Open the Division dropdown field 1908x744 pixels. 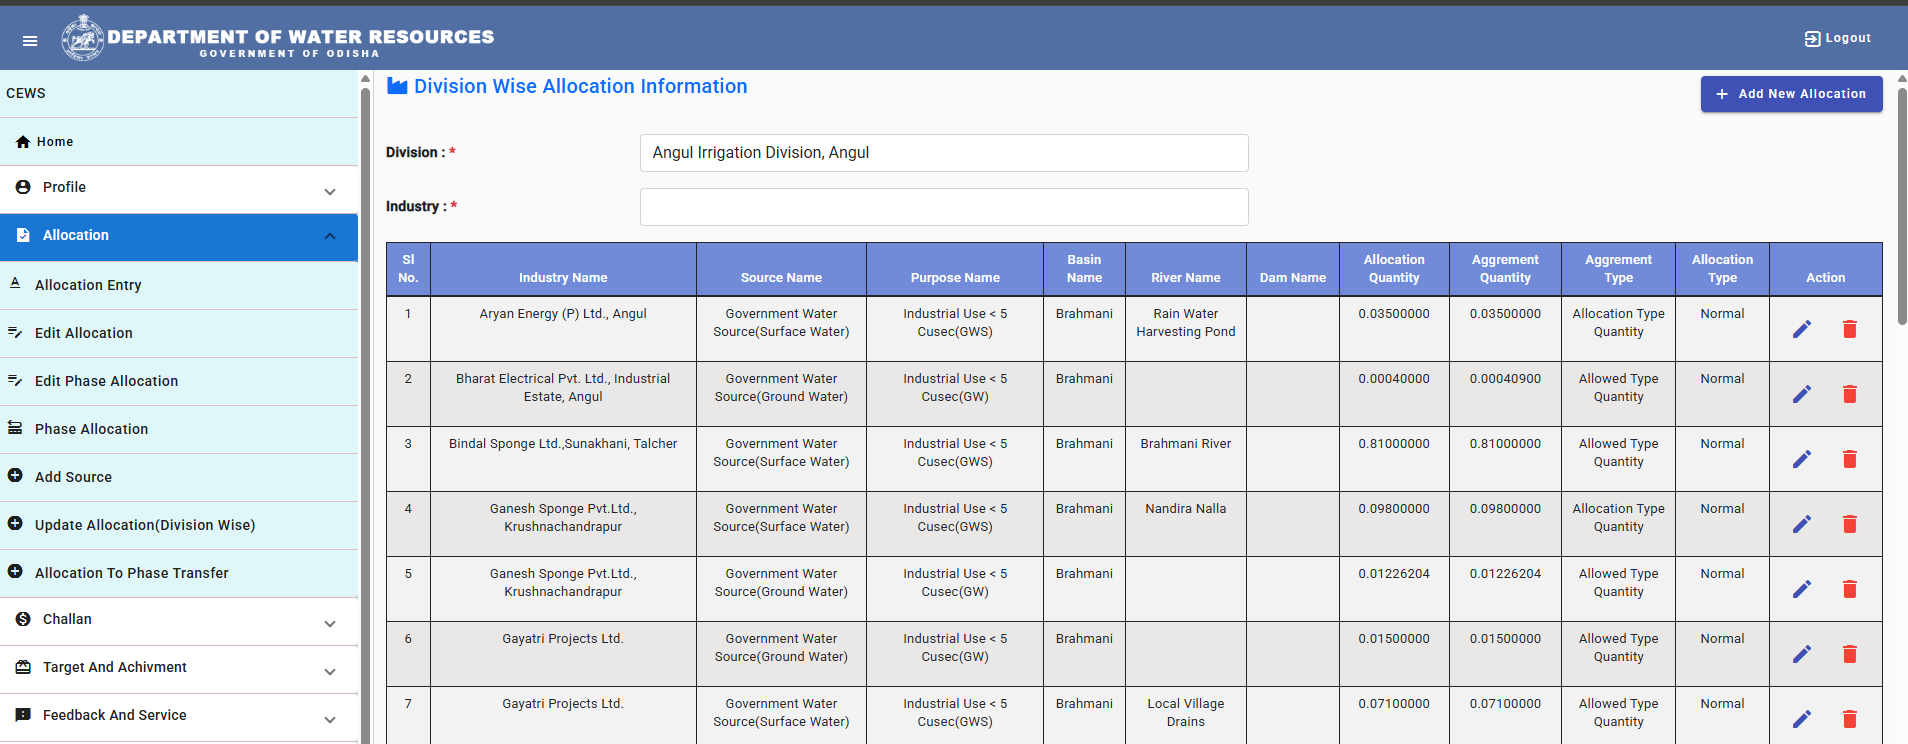coord(944,153)
